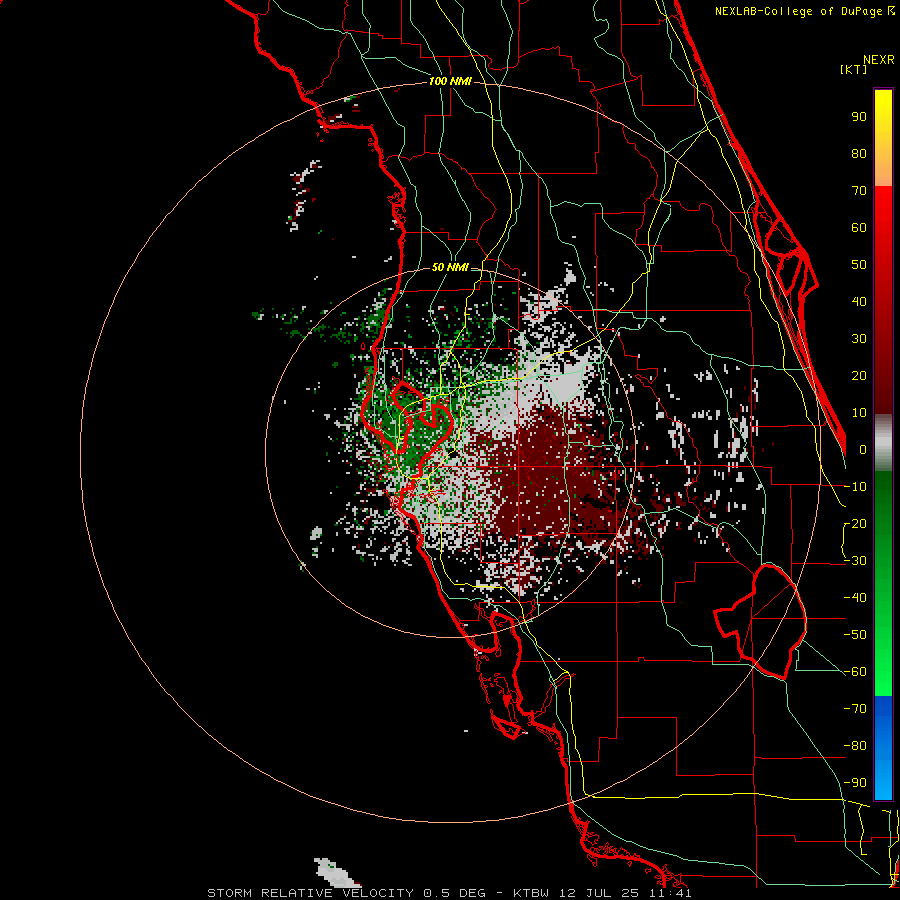Click the NEXLAB-College of DuPage credit text
900x900 pixels.
804,11
